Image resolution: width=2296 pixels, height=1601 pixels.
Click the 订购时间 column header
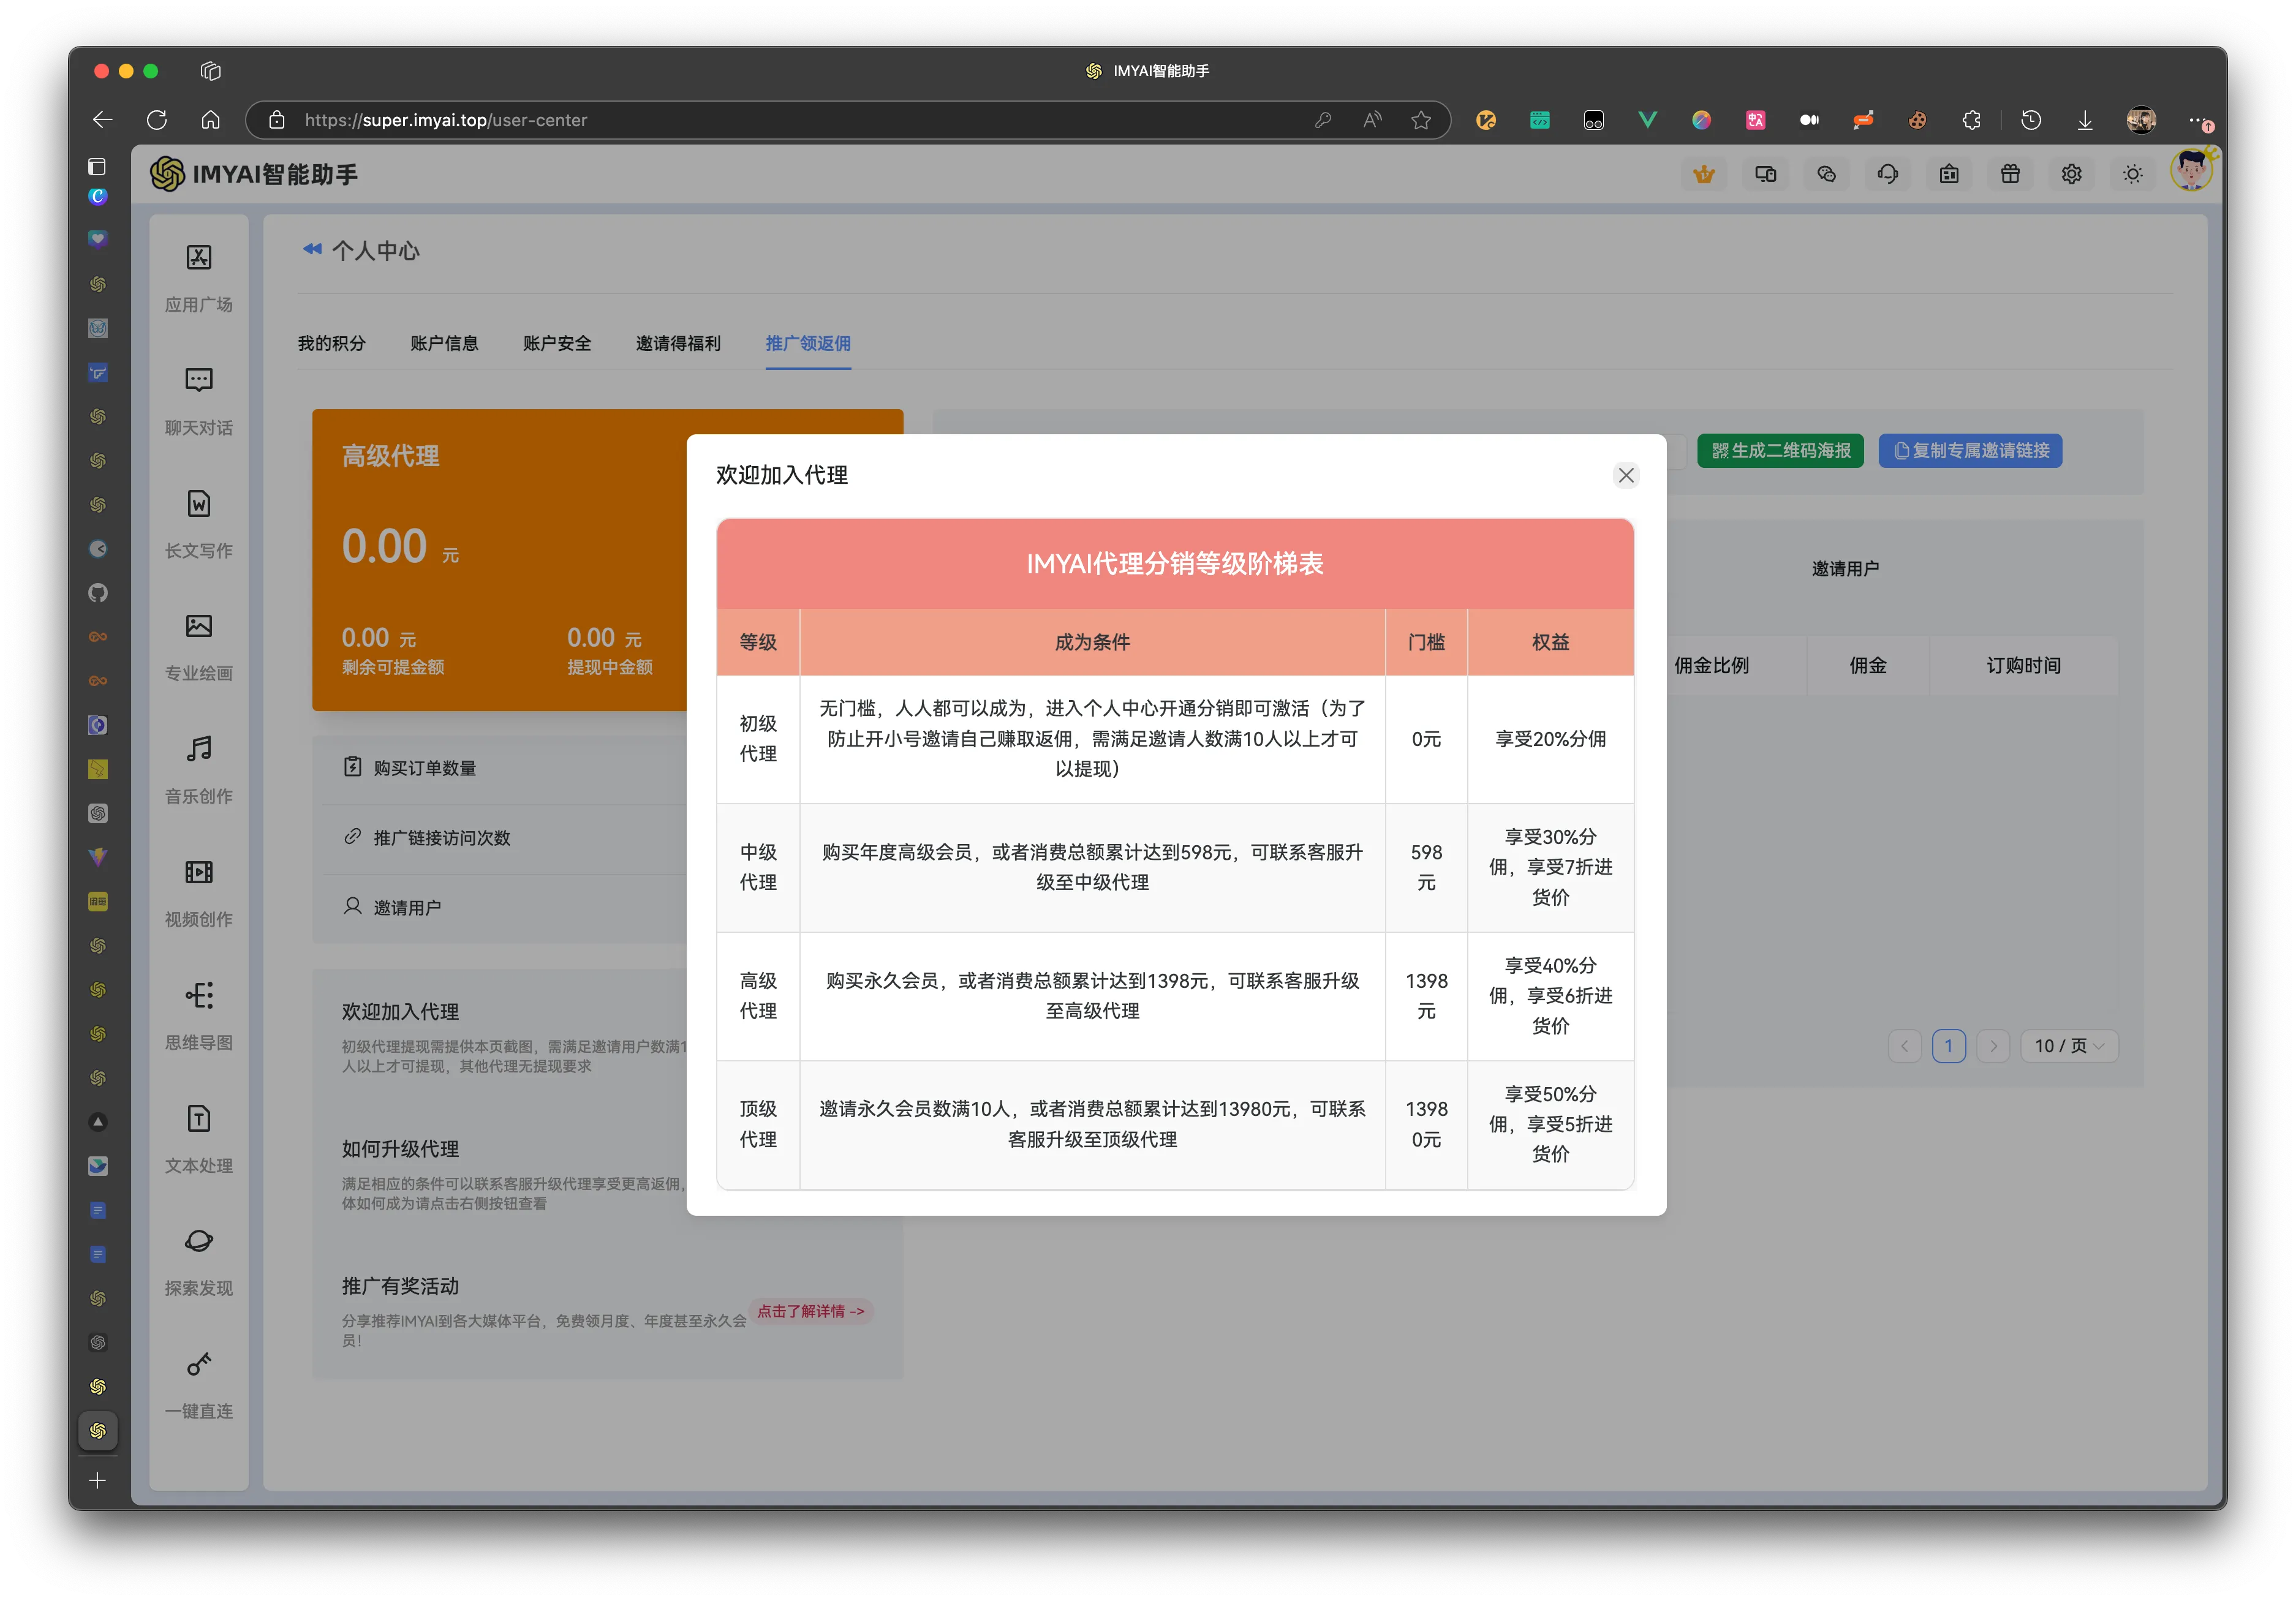click(x=2023, y=666)
